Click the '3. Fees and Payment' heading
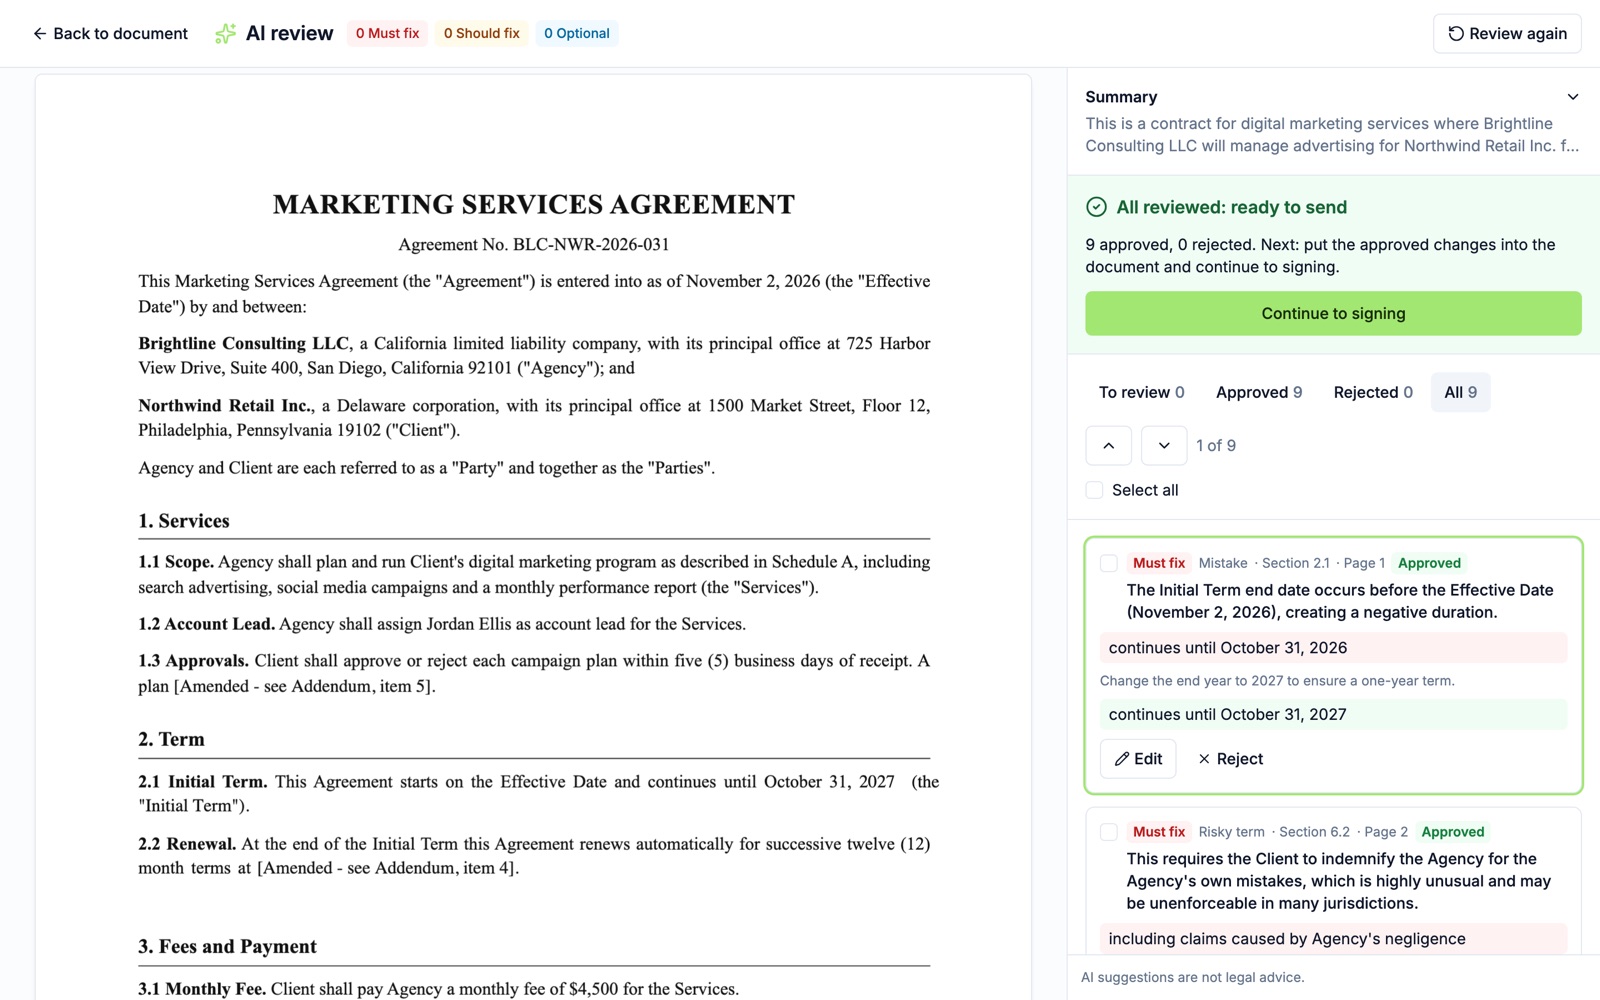1600x1000 pixels. 227,947
